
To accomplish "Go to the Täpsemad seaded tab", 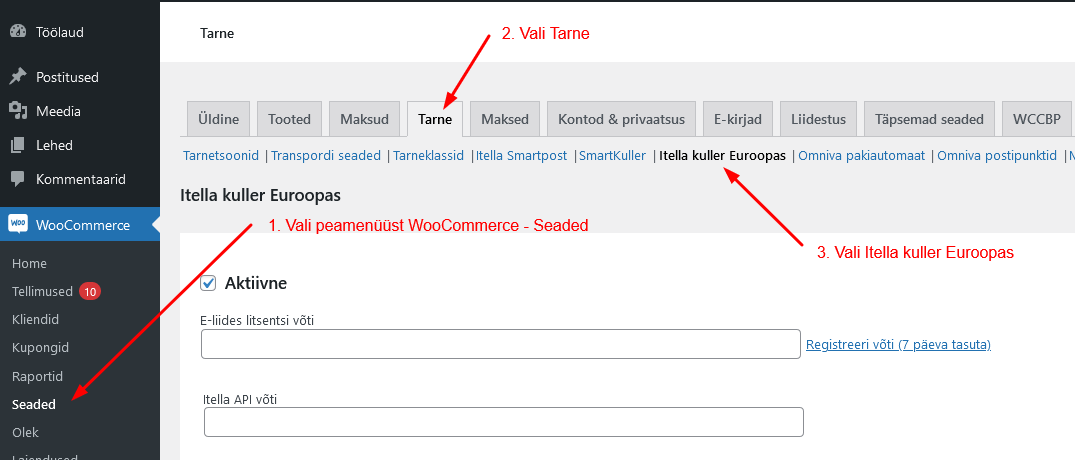I will [x=929, y=119].
